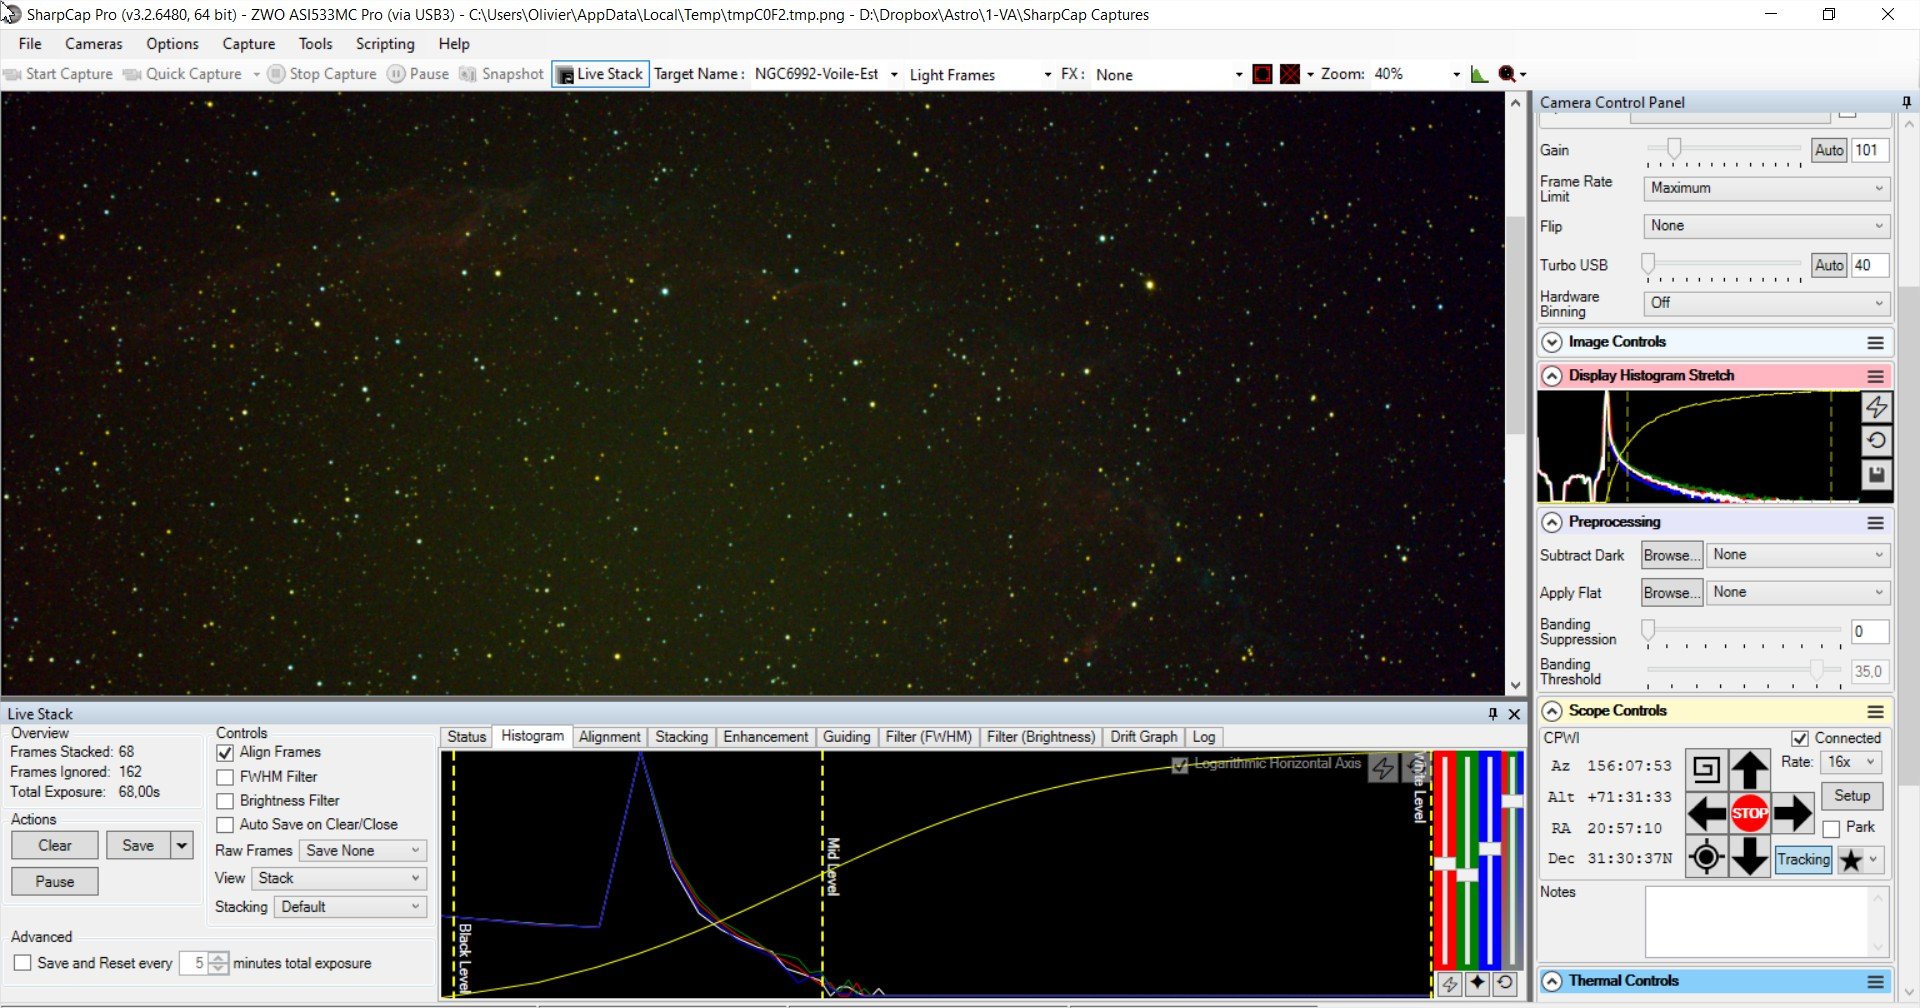Expand the Image Controls section

pyautogui.click(x=1551, y=342)
